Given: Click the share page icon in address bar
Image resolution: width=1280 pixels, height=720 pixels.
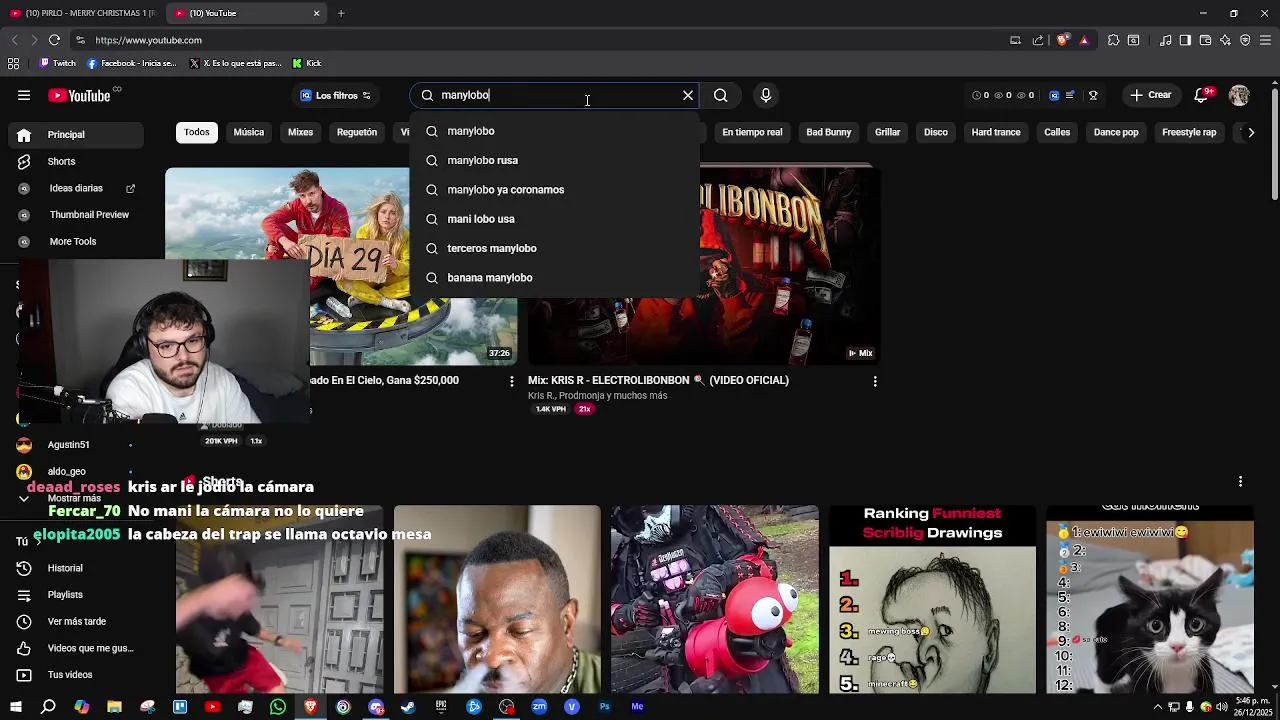Looking at the screenshot, I should click(1038, 40).
